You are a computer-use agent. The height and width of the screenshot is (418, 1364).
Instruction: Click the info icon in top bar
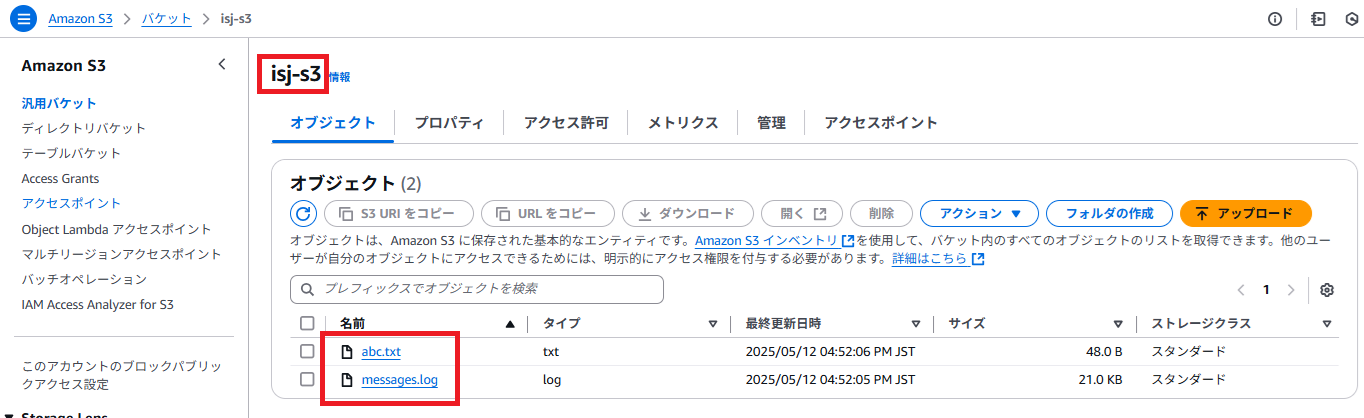point(1275,18)
